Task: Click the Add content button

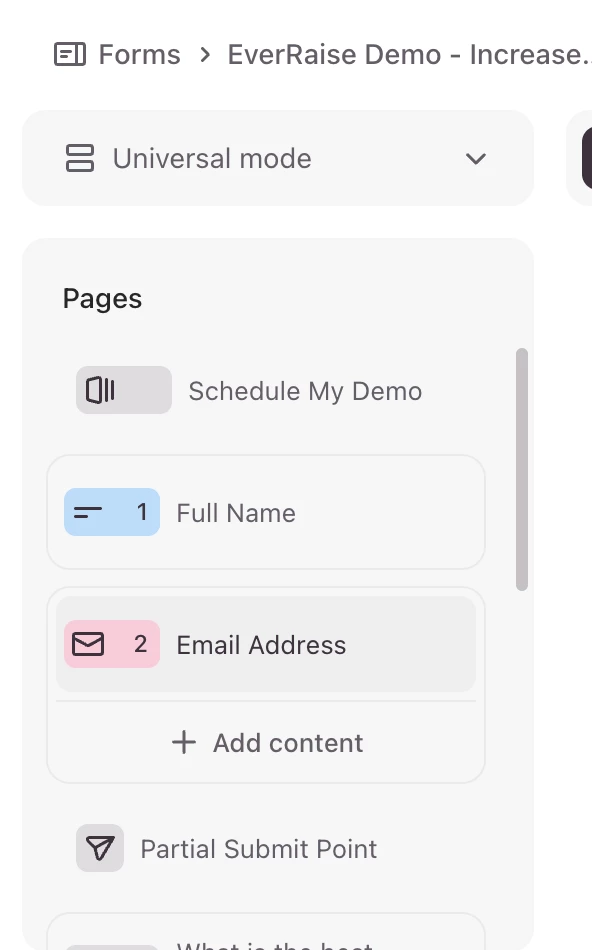Action: (x=266, y=742)
